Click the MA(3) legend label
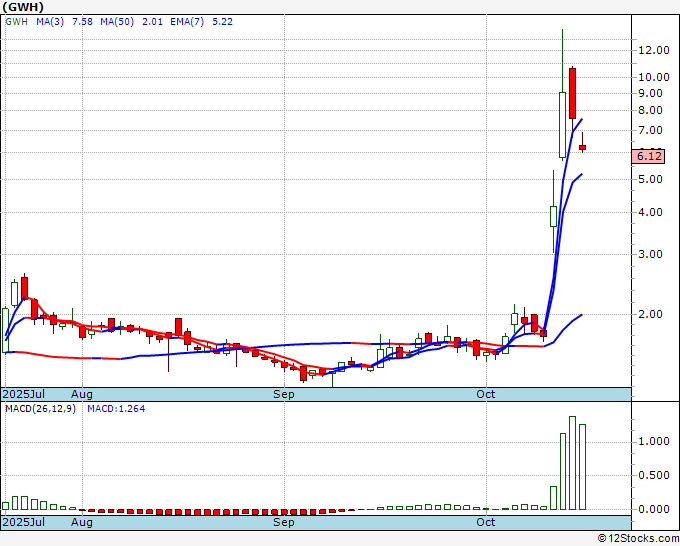This screenshot has width=680, height=546. 50,22
